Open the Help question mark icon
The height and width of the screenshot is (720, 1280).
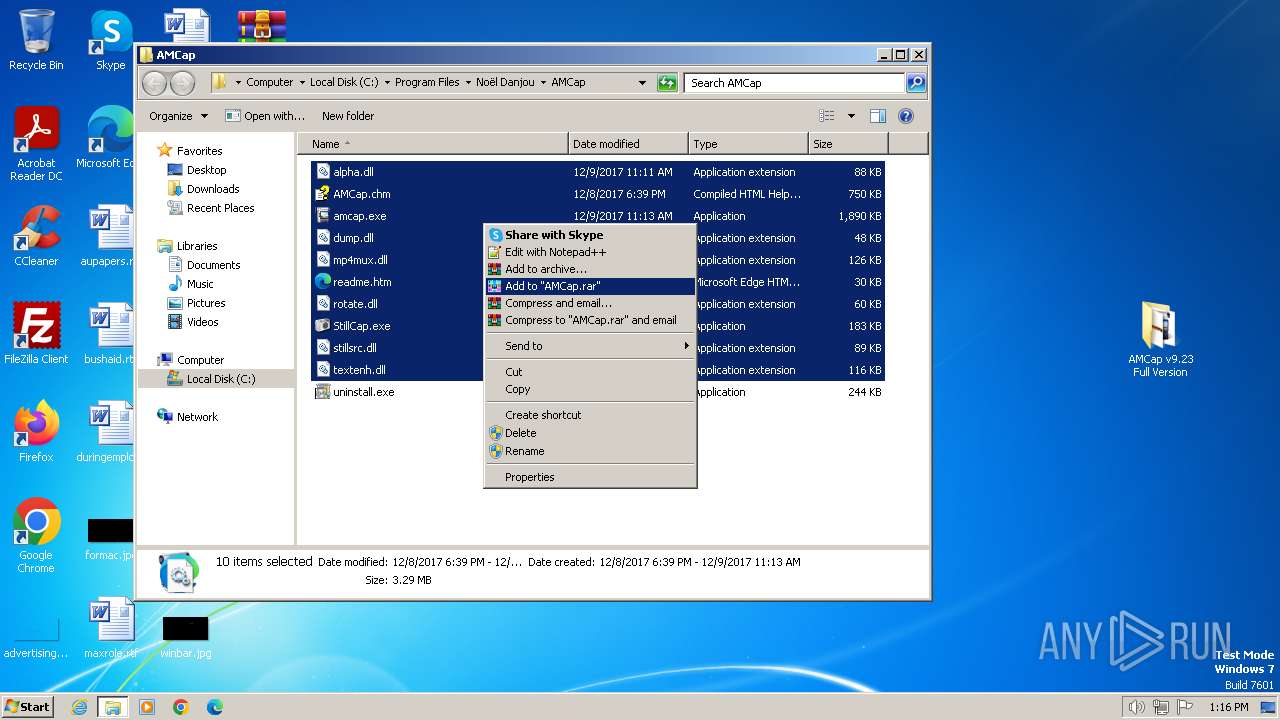[906, 116]
